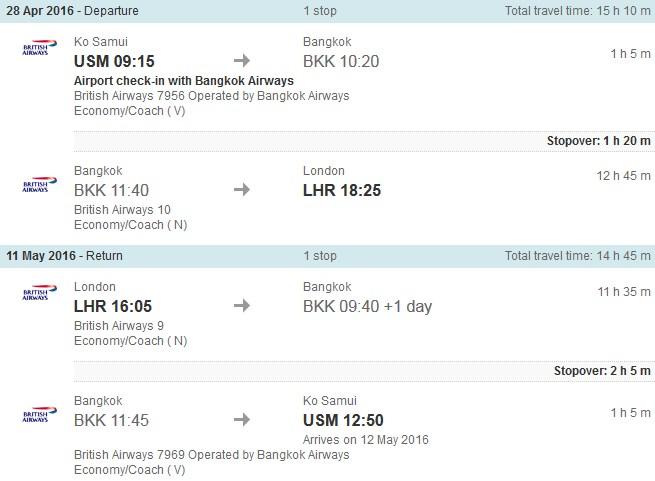Viewport: 655px width, 481px height.
Task: Click Airport check-in with Bangkok Airways text
Action: 184,81
